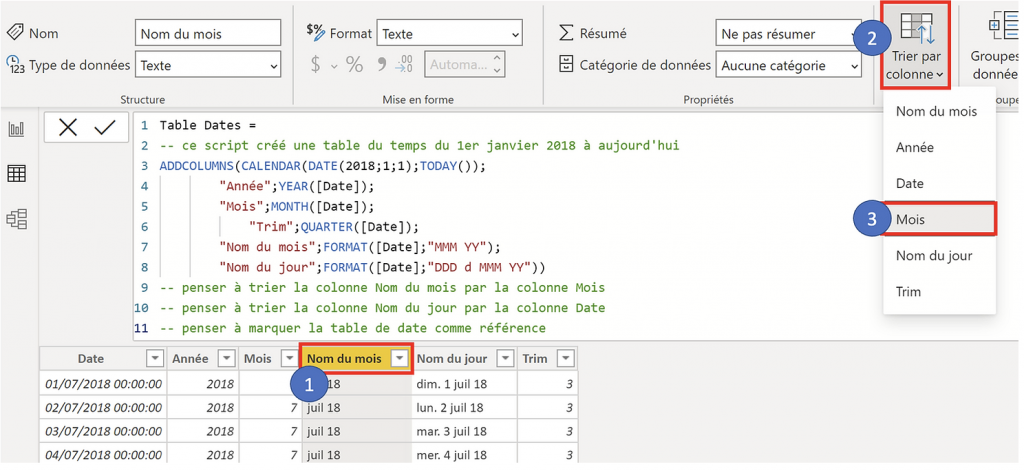
Task: Open the Nom du mois column filter arrow
Action: click(399, 359)
